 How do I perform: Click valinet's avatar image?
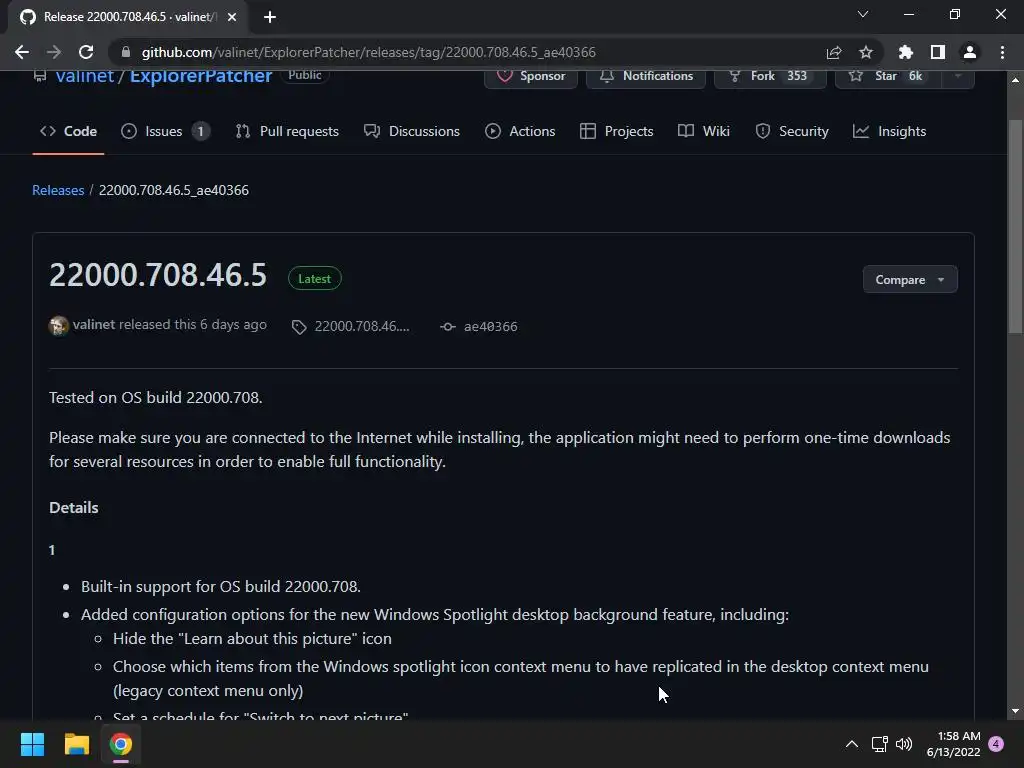(x=59, y=325)
